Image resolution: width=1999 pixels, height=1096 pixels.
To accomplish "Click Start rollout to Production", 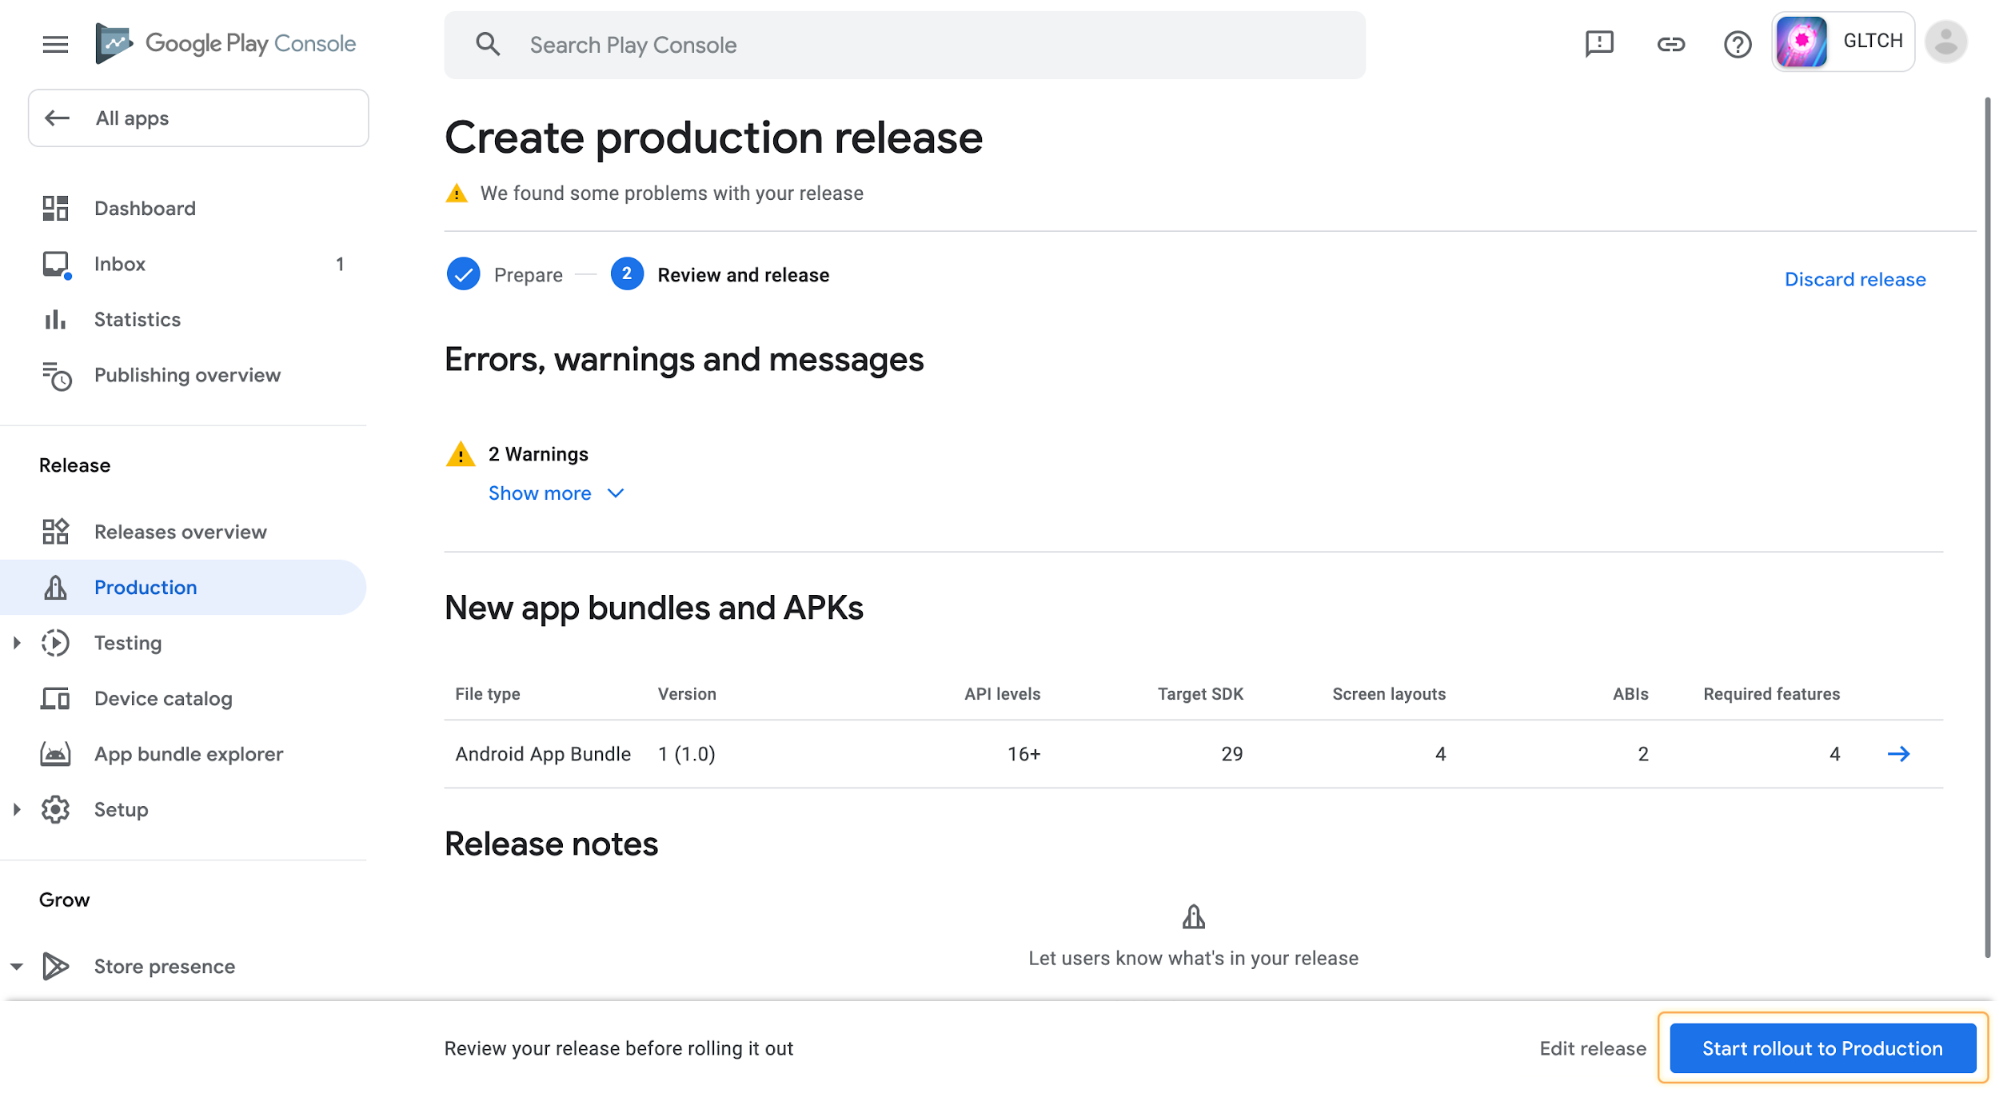I will coord(1822,1048).
